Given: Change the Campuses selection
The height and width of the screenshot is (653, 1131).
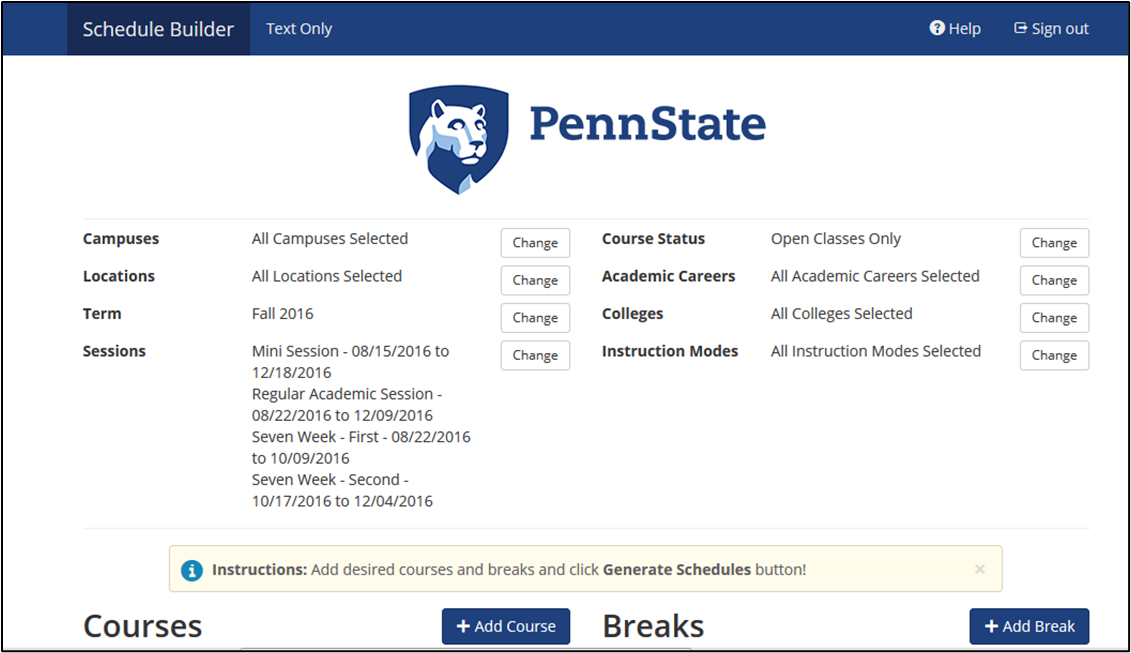Looking at the screenshot, I should (535, 243).
